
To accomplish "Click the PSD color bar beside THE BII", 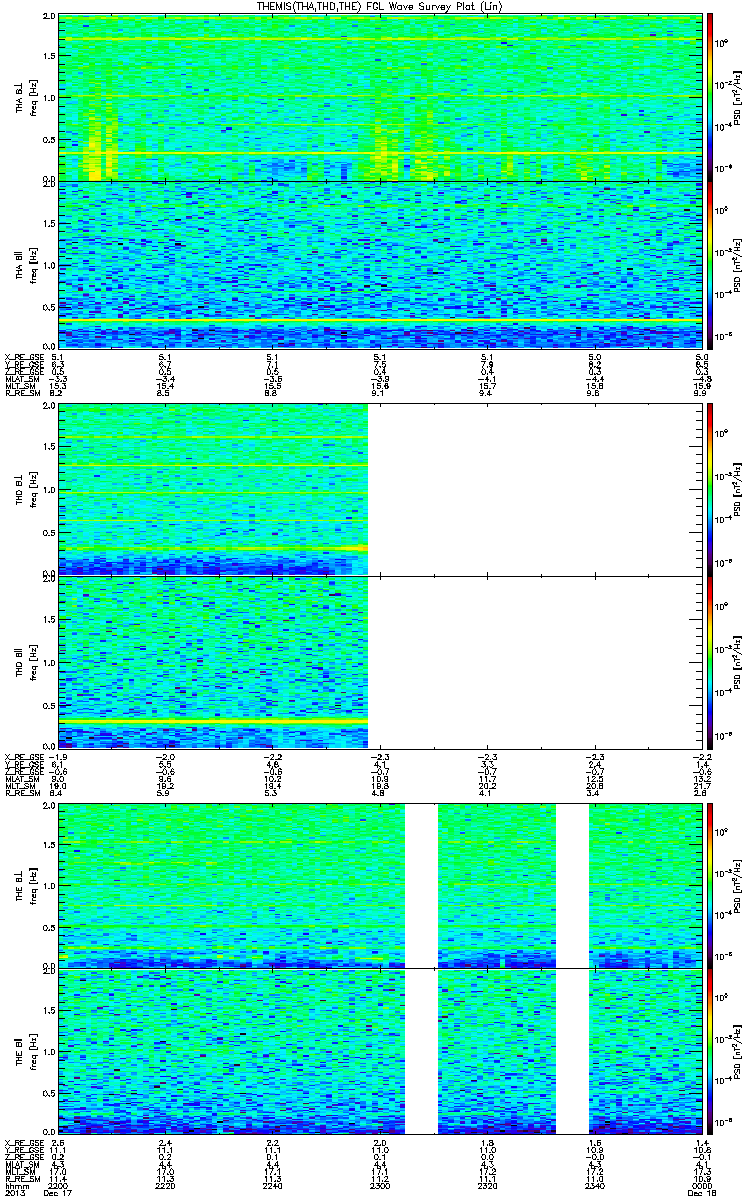I will [x=710, y=1051].
